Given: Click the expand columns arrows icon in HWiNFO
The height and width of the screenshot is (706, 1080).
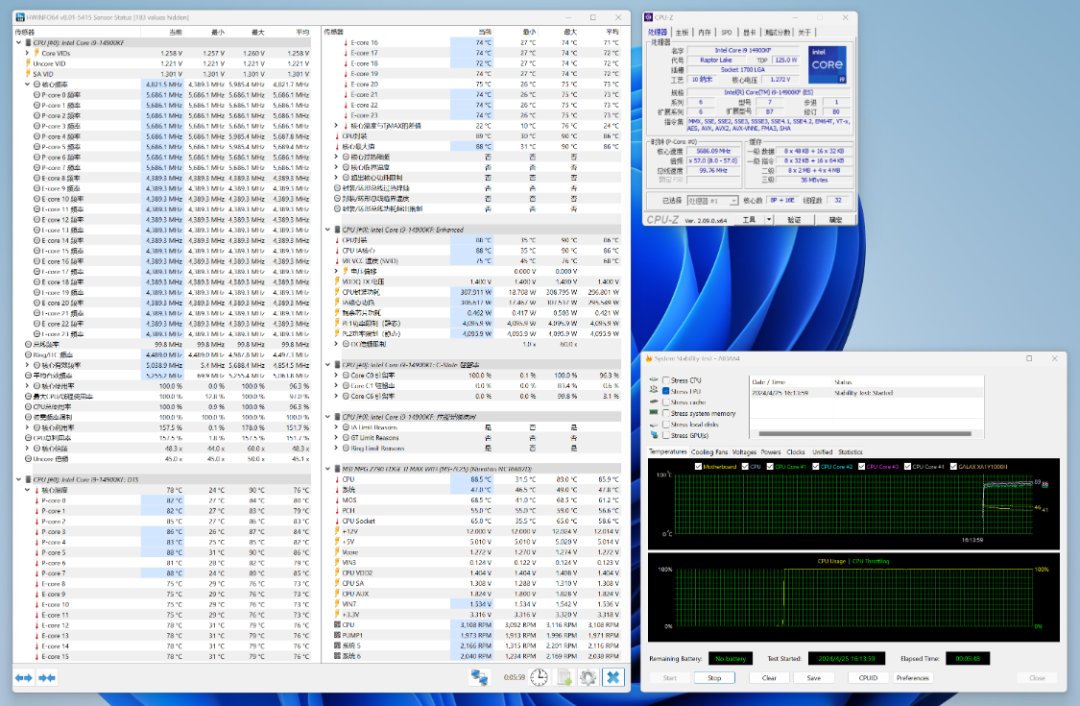Looking at the screenshot, I should pyautogui.click(x=23, y=678).
